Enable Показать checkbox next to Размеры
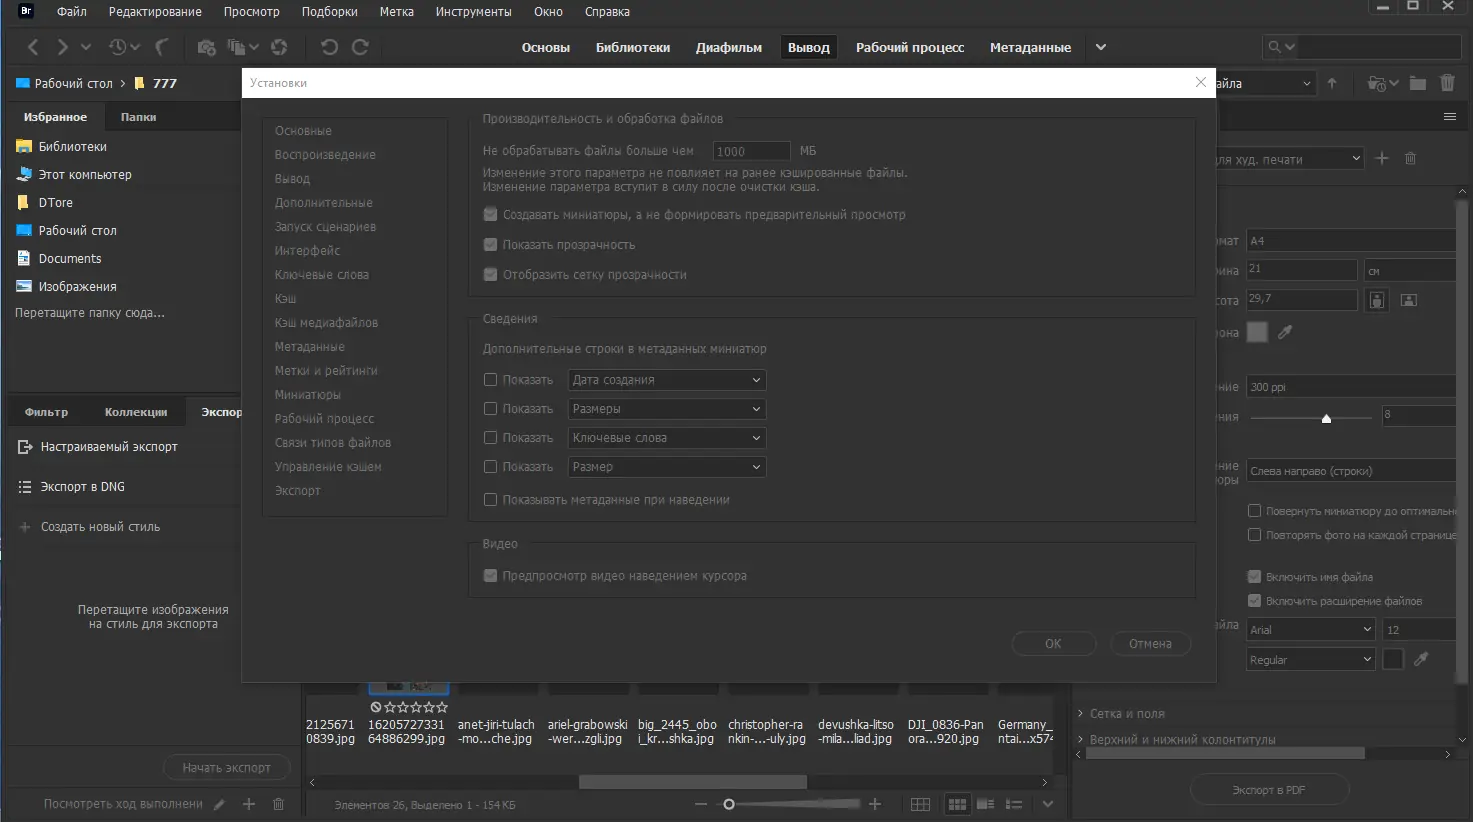 (x=490, y=409)
